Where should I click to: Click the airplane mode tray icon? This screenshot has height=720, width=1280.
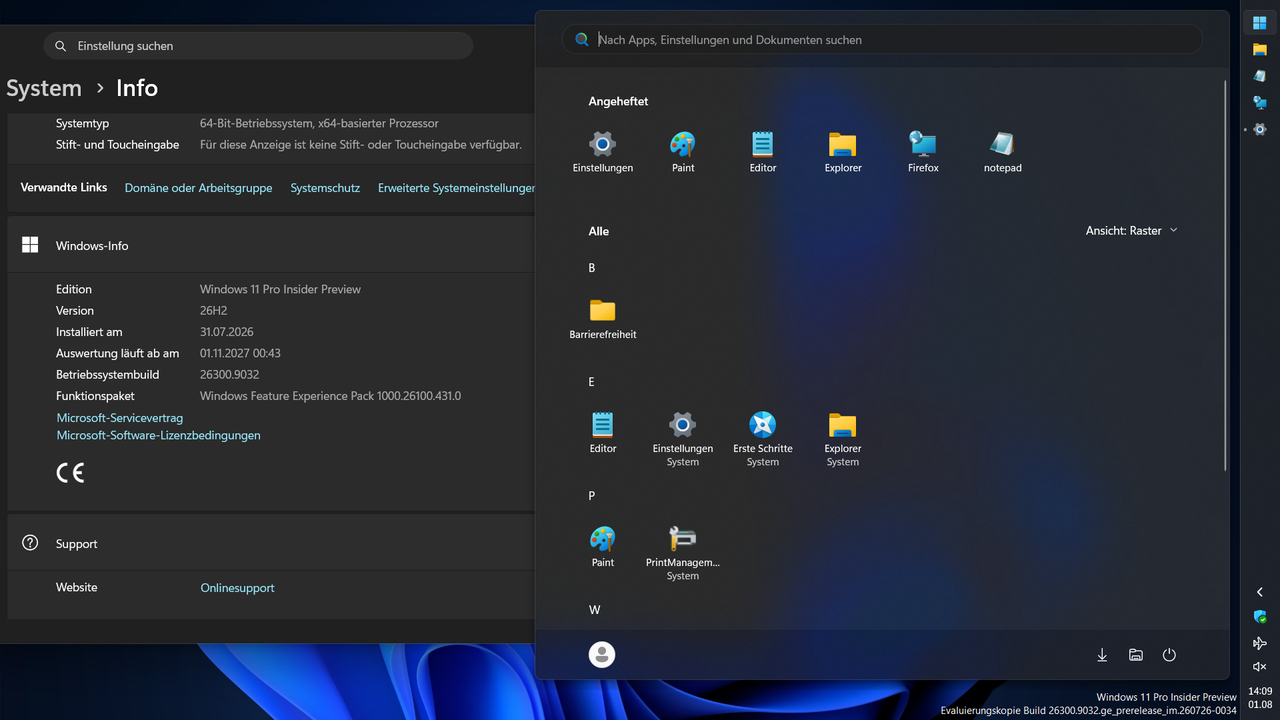tap(1260, 643)
